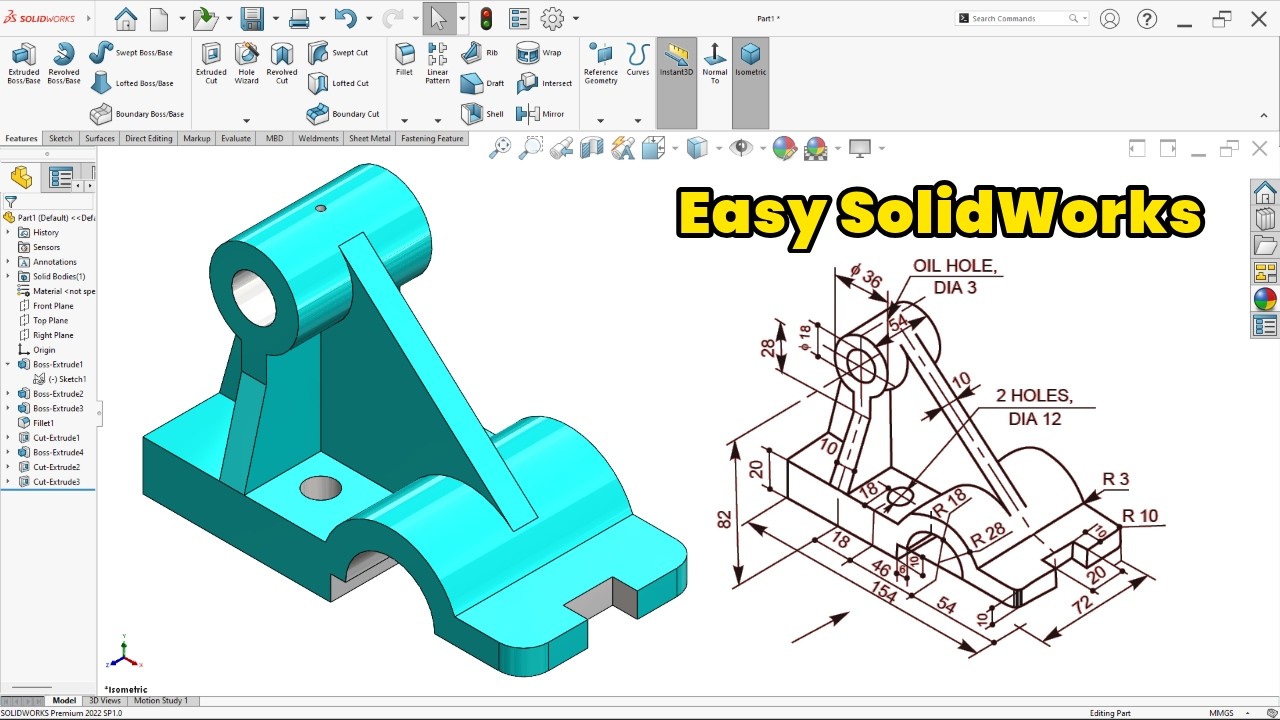Open the Appearances color ball pane

(1265, 299)
